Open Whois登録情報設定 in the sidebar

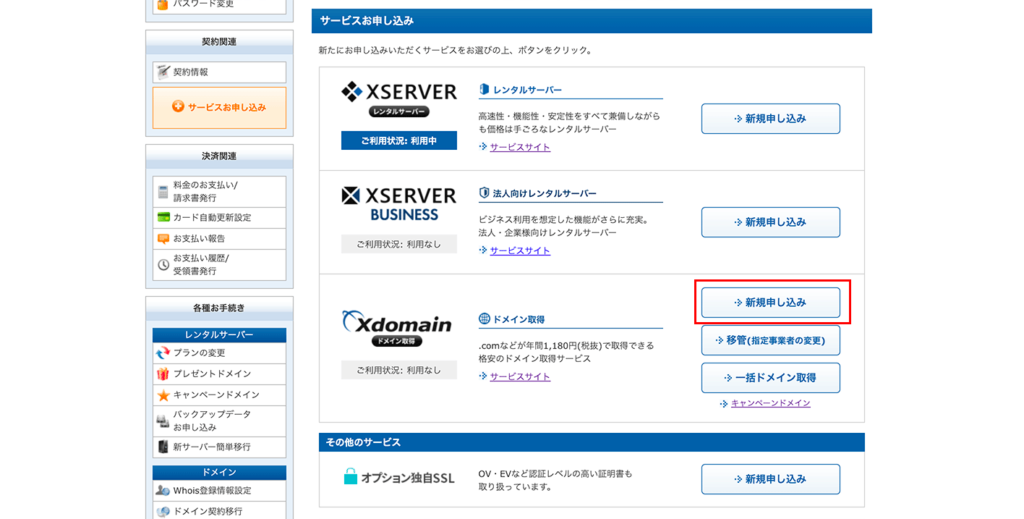click(x=219, y=490)
